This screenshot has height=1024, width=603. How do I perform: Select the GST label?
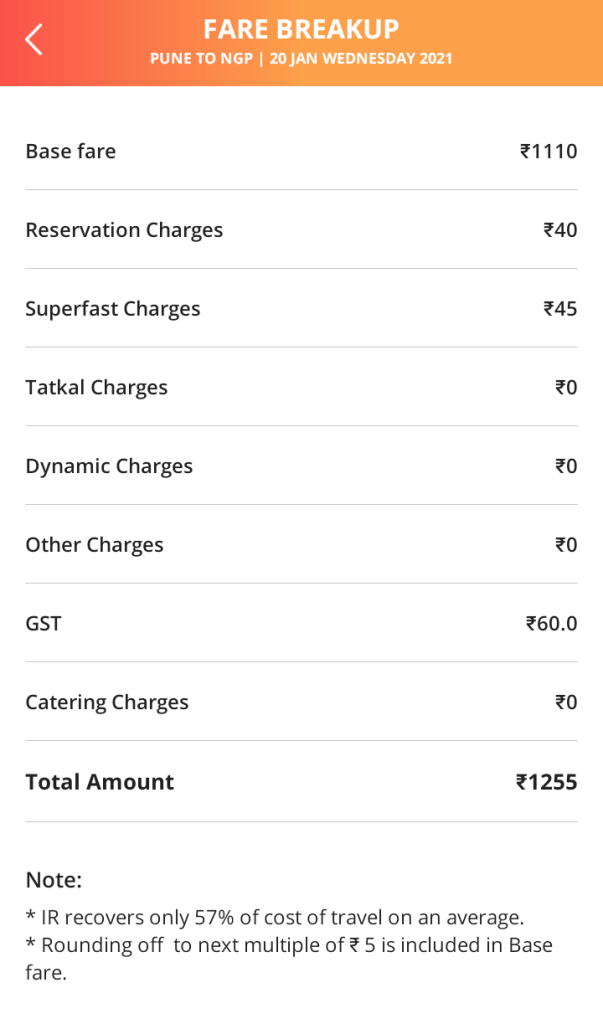coord(43,624)
